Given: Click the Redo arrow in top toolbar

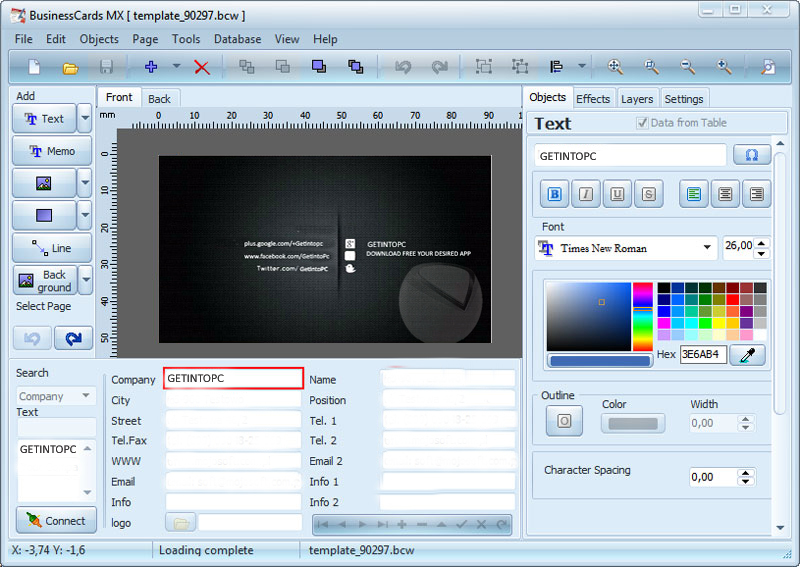Looking at the screenshot, I should 439,67.
